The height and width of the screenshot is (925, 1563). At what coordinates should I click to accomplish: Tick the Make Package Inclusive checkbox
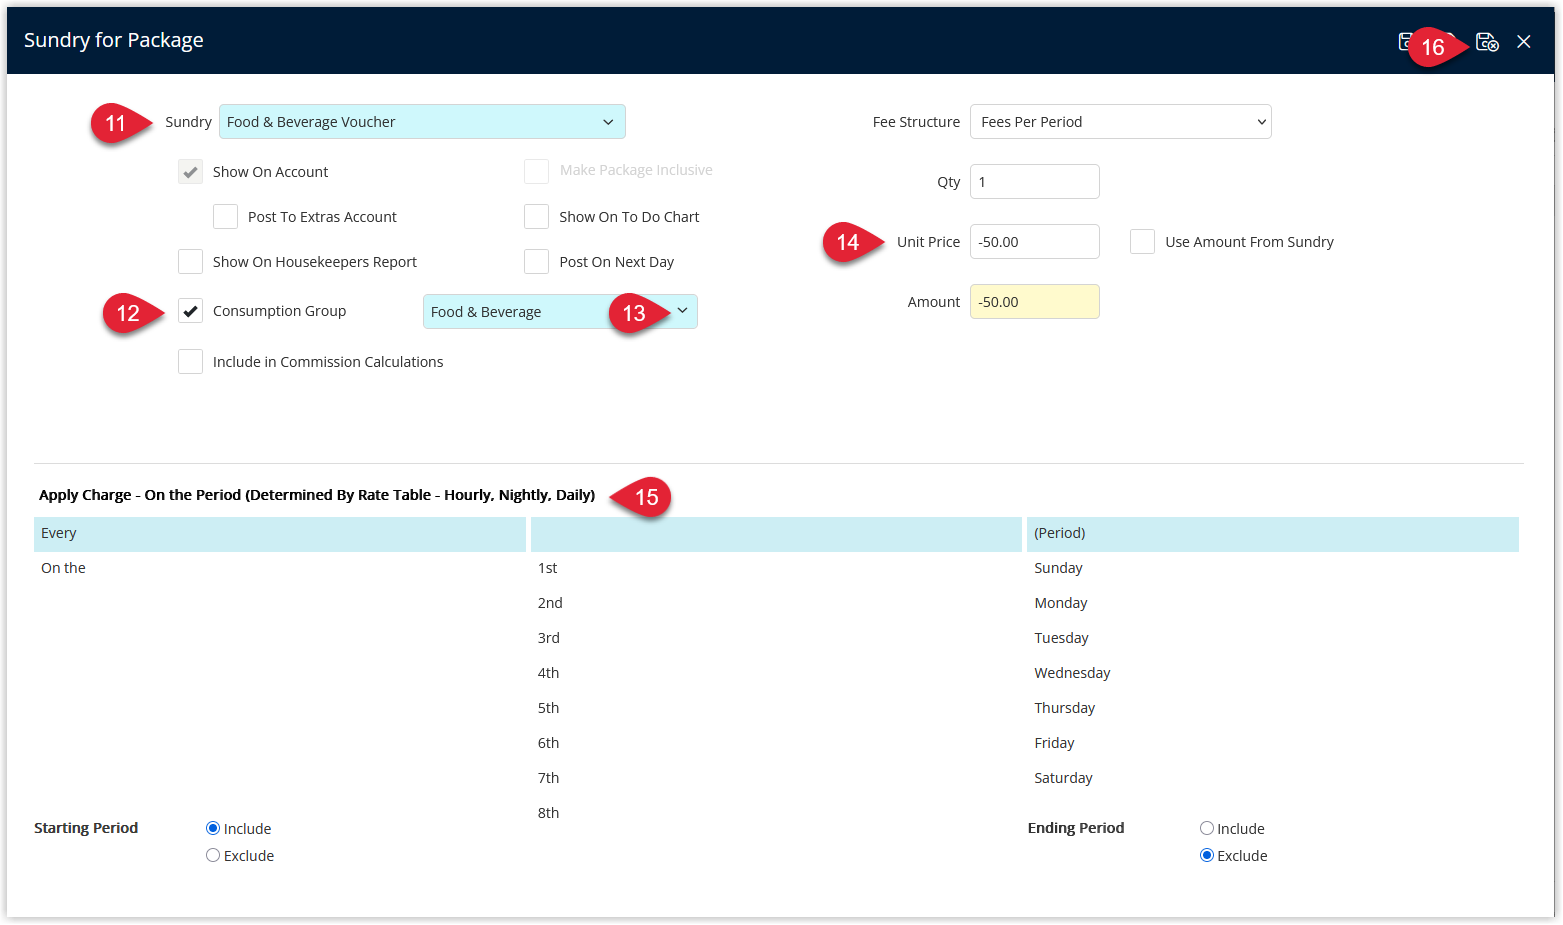(x=536, y=171)
